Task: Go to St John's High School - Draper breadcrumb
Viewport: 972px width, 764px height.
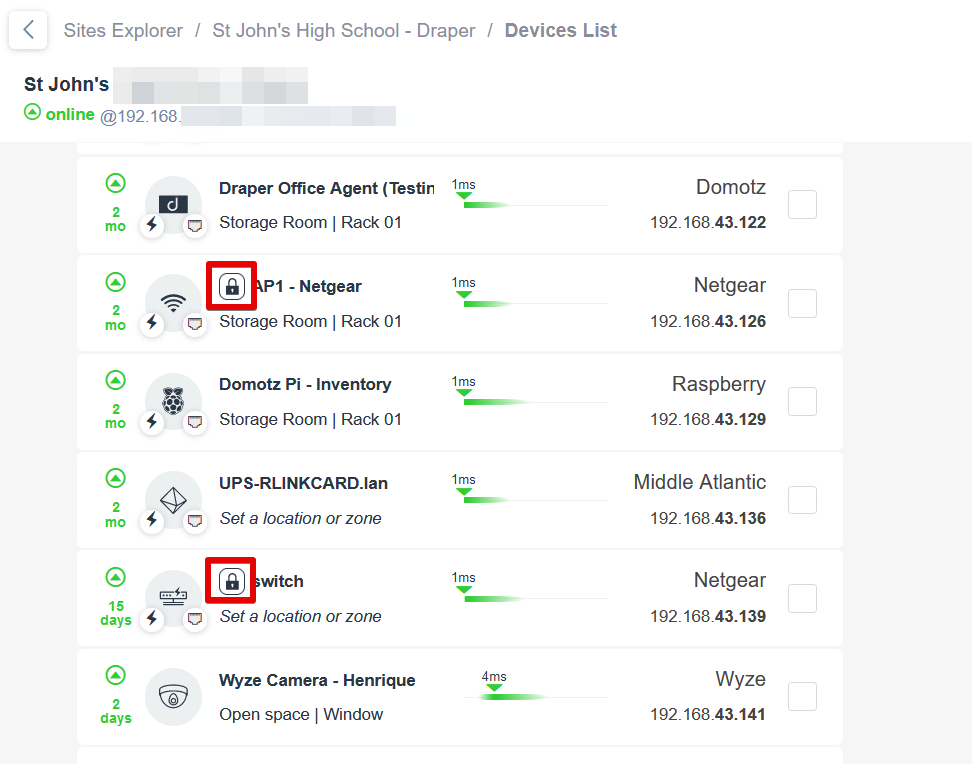Action: [343, 30]
